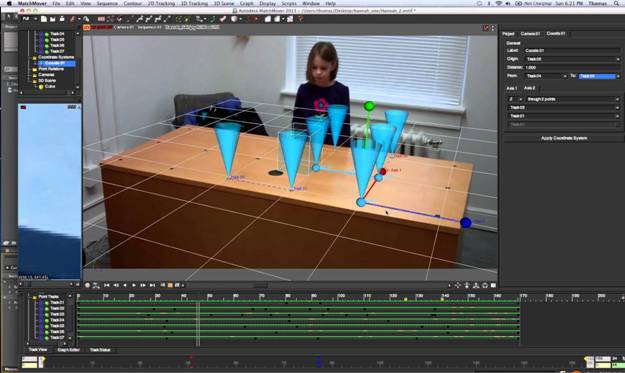Open the 'through 2 points' axis method dropdown
Image resolution: width=625 pixels, height=373 pixels.
point(572,99)
